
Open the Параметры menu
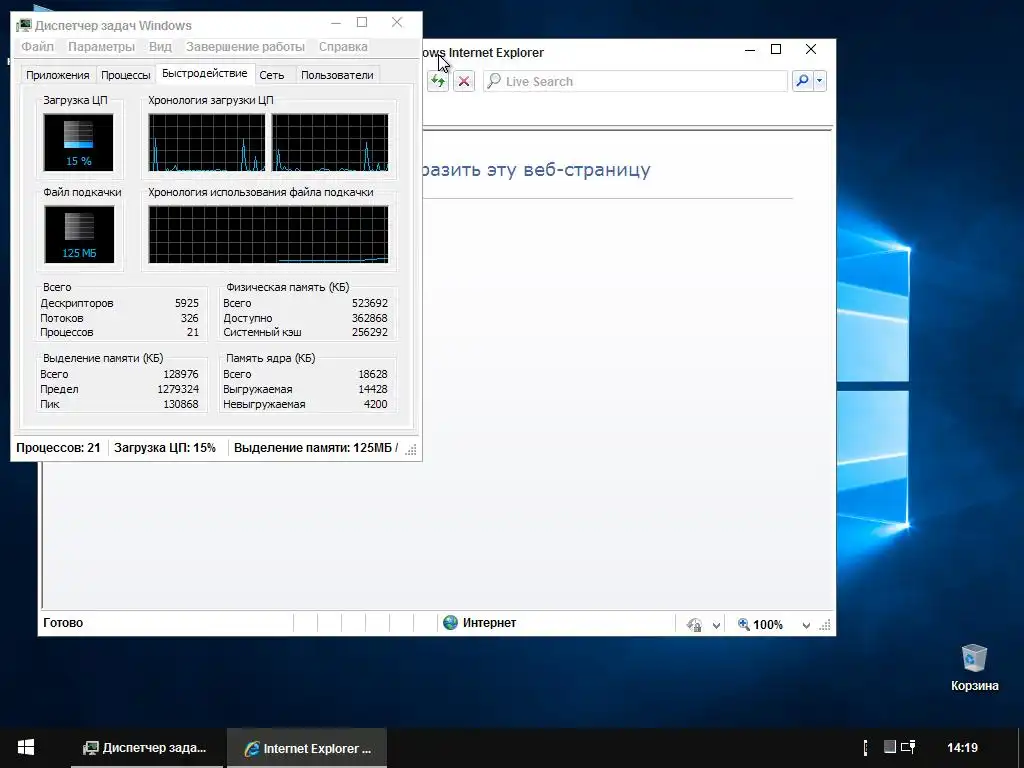pos(101,46)
